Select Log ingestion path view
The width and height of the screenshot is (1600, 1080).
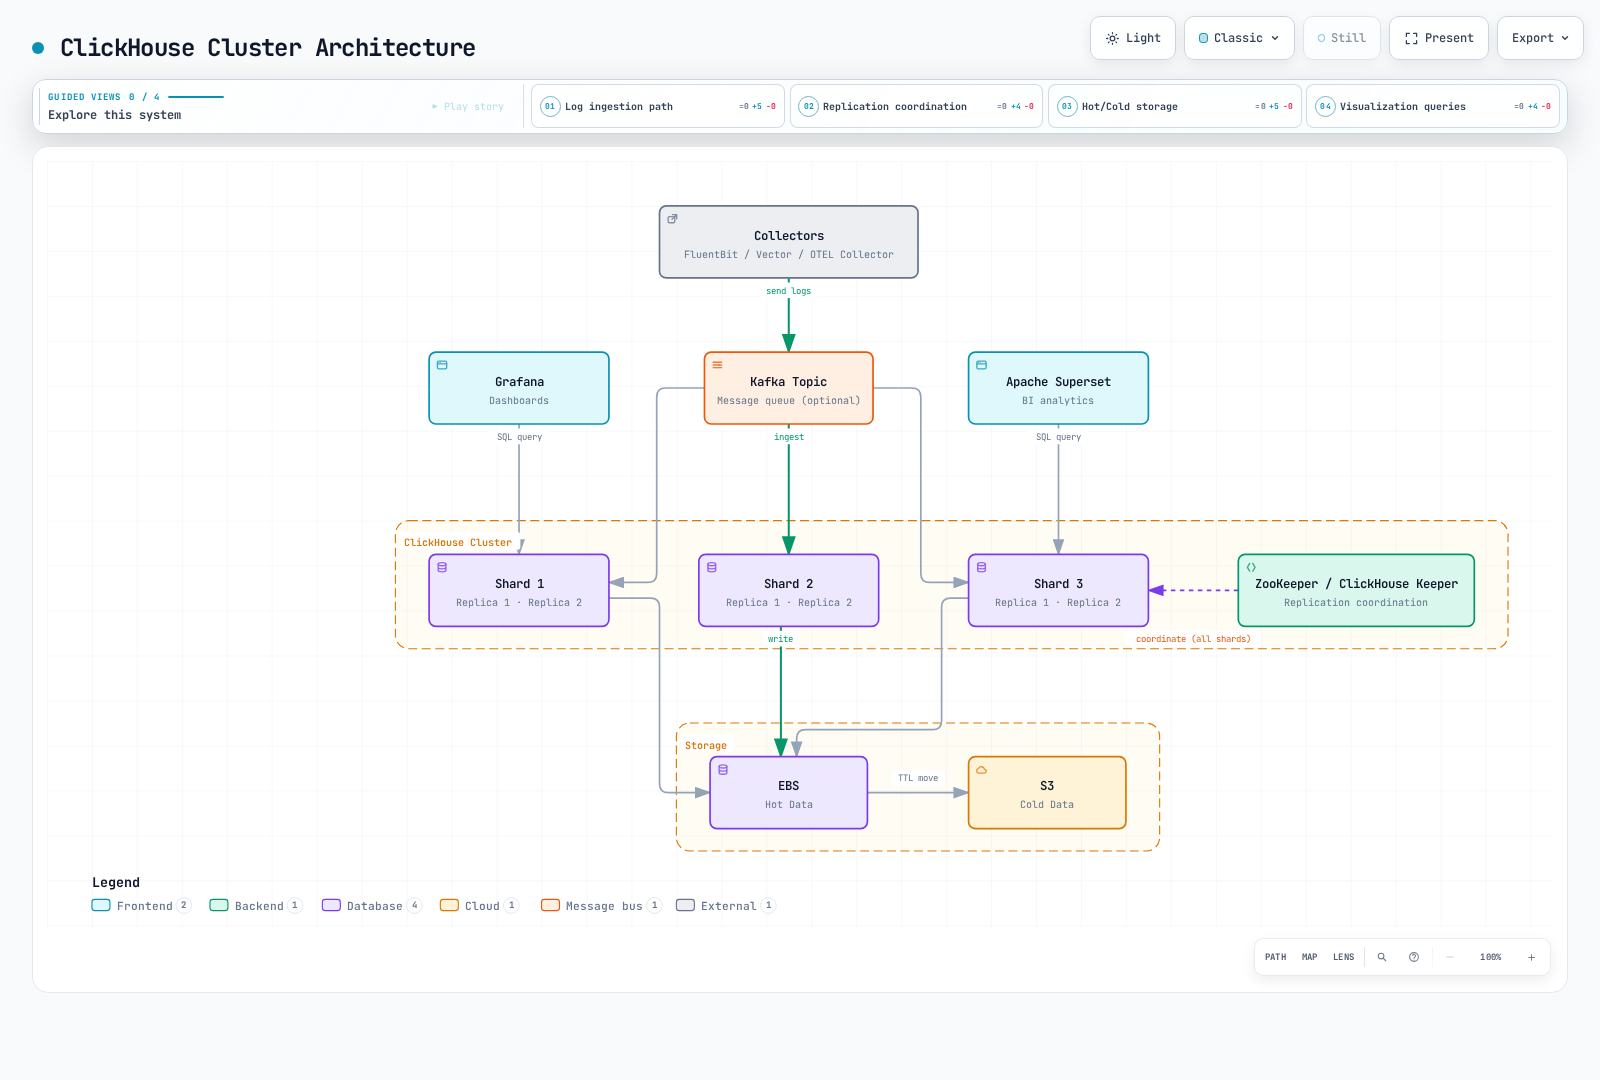(x=658, y=106)
